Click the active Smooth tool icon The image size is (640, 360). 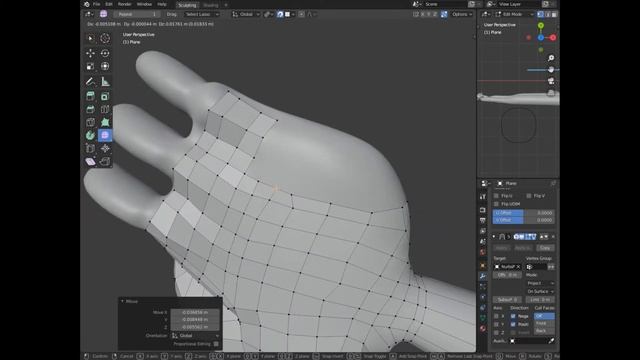pyautogui.click(x=105, y=135)
